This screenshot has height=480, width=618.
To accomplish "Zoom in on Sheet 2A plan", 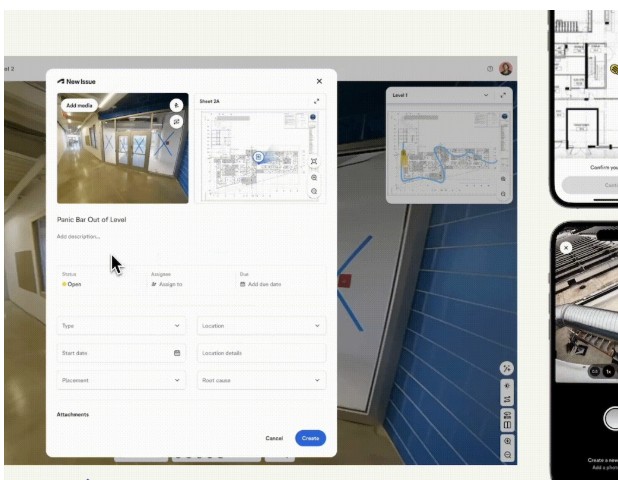I will 314,178.
